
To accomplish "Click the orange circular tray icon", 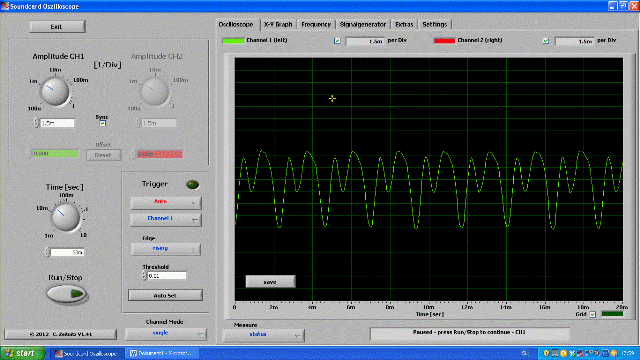I will (563, 353).
